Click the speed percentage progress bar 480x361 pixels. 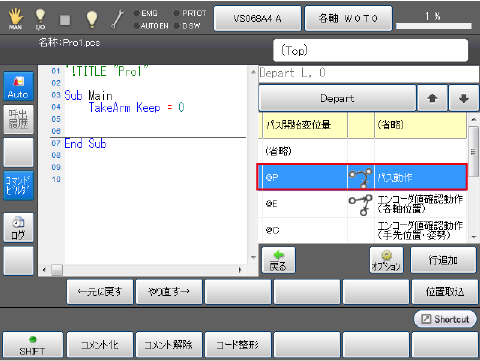(434, 26)
